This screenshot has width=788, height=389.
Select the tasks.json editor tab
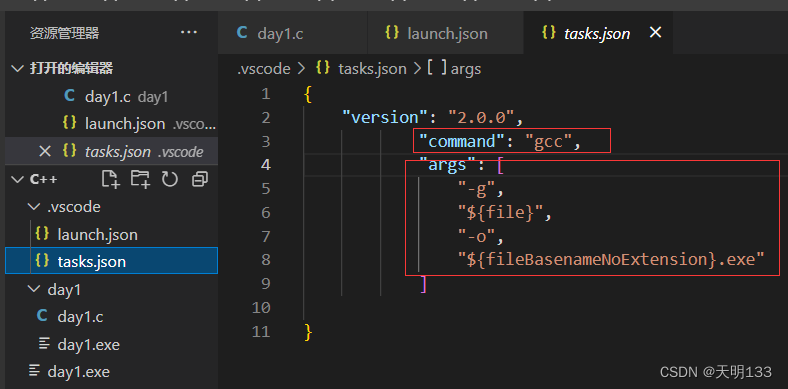598,33
